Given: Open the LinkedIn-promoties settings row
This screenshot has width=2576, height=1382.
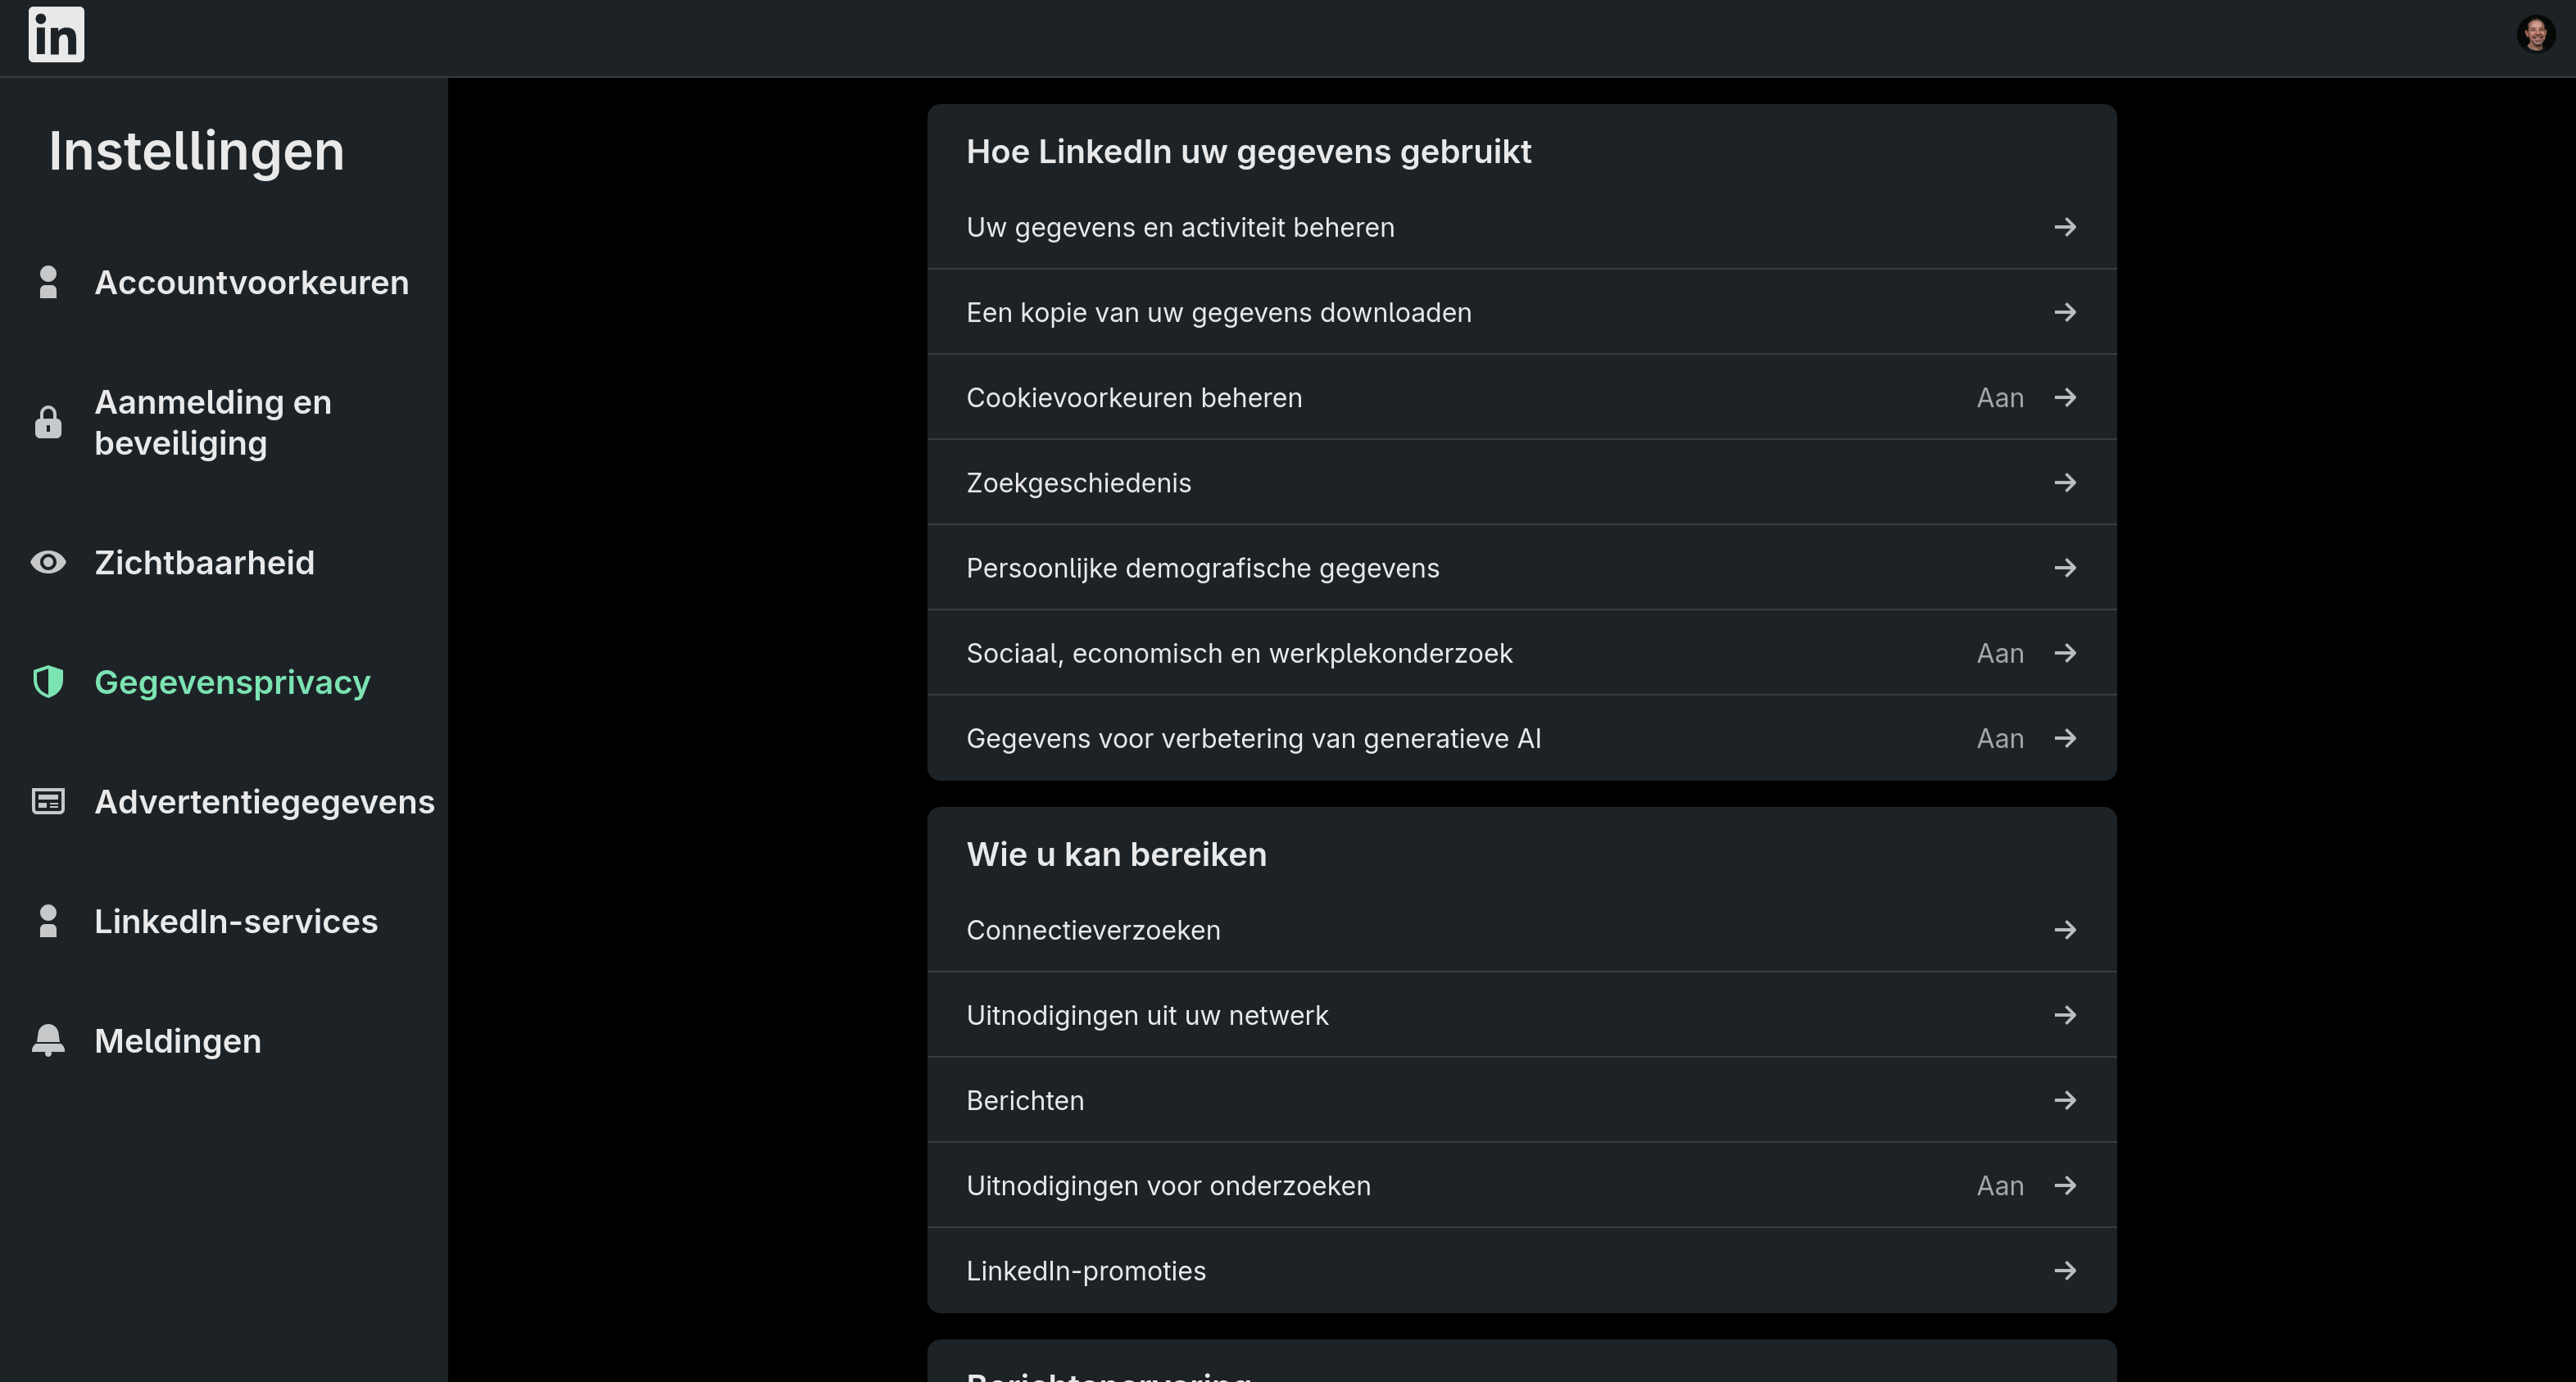Looking at the screenshot, I should point(1086,1271).
